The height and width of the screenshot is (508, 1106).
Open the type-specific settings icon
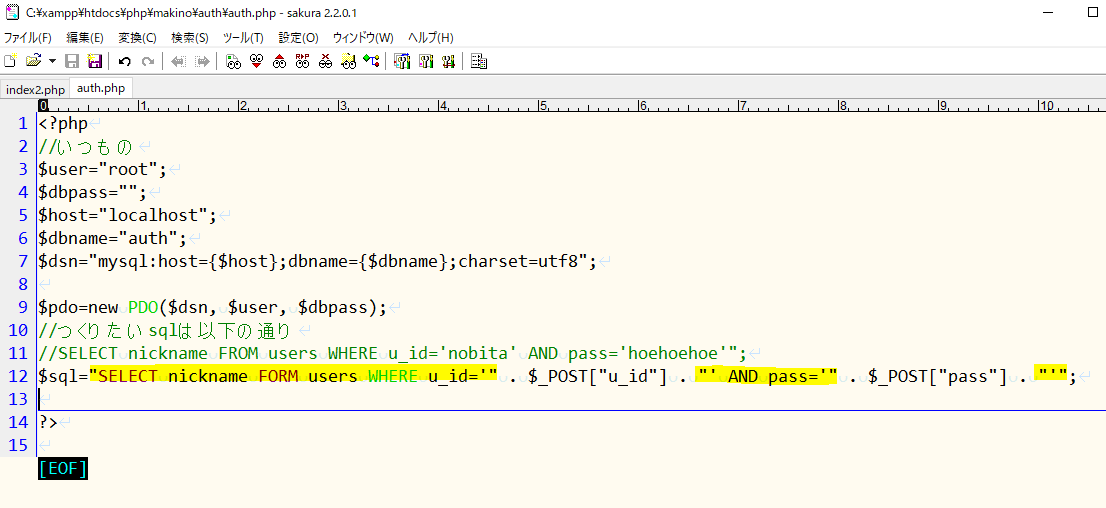coord(425,61)
